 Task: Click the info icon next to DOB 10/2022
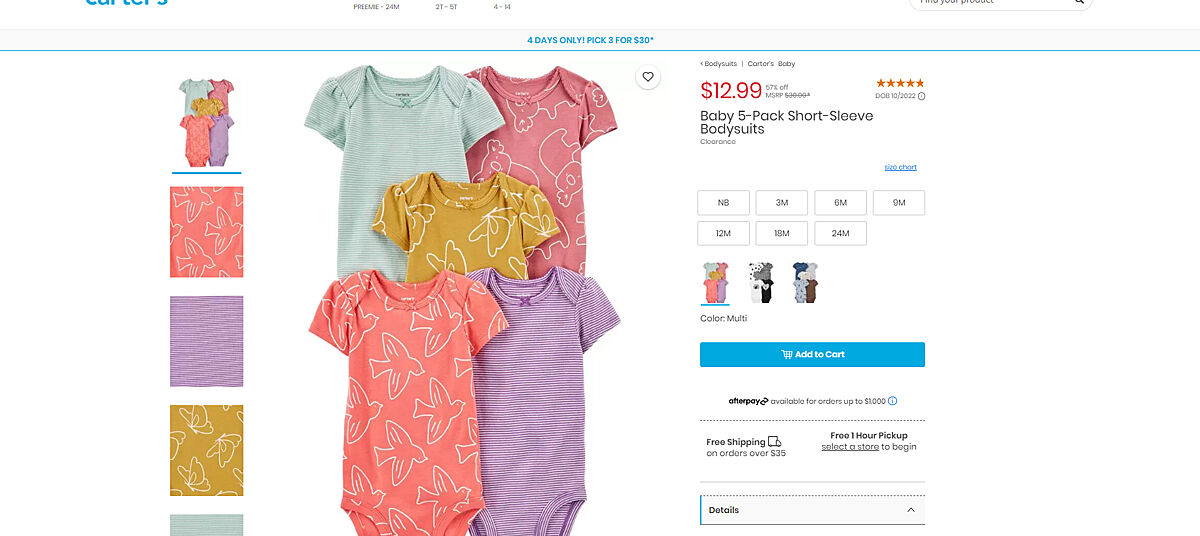point(922,96)
